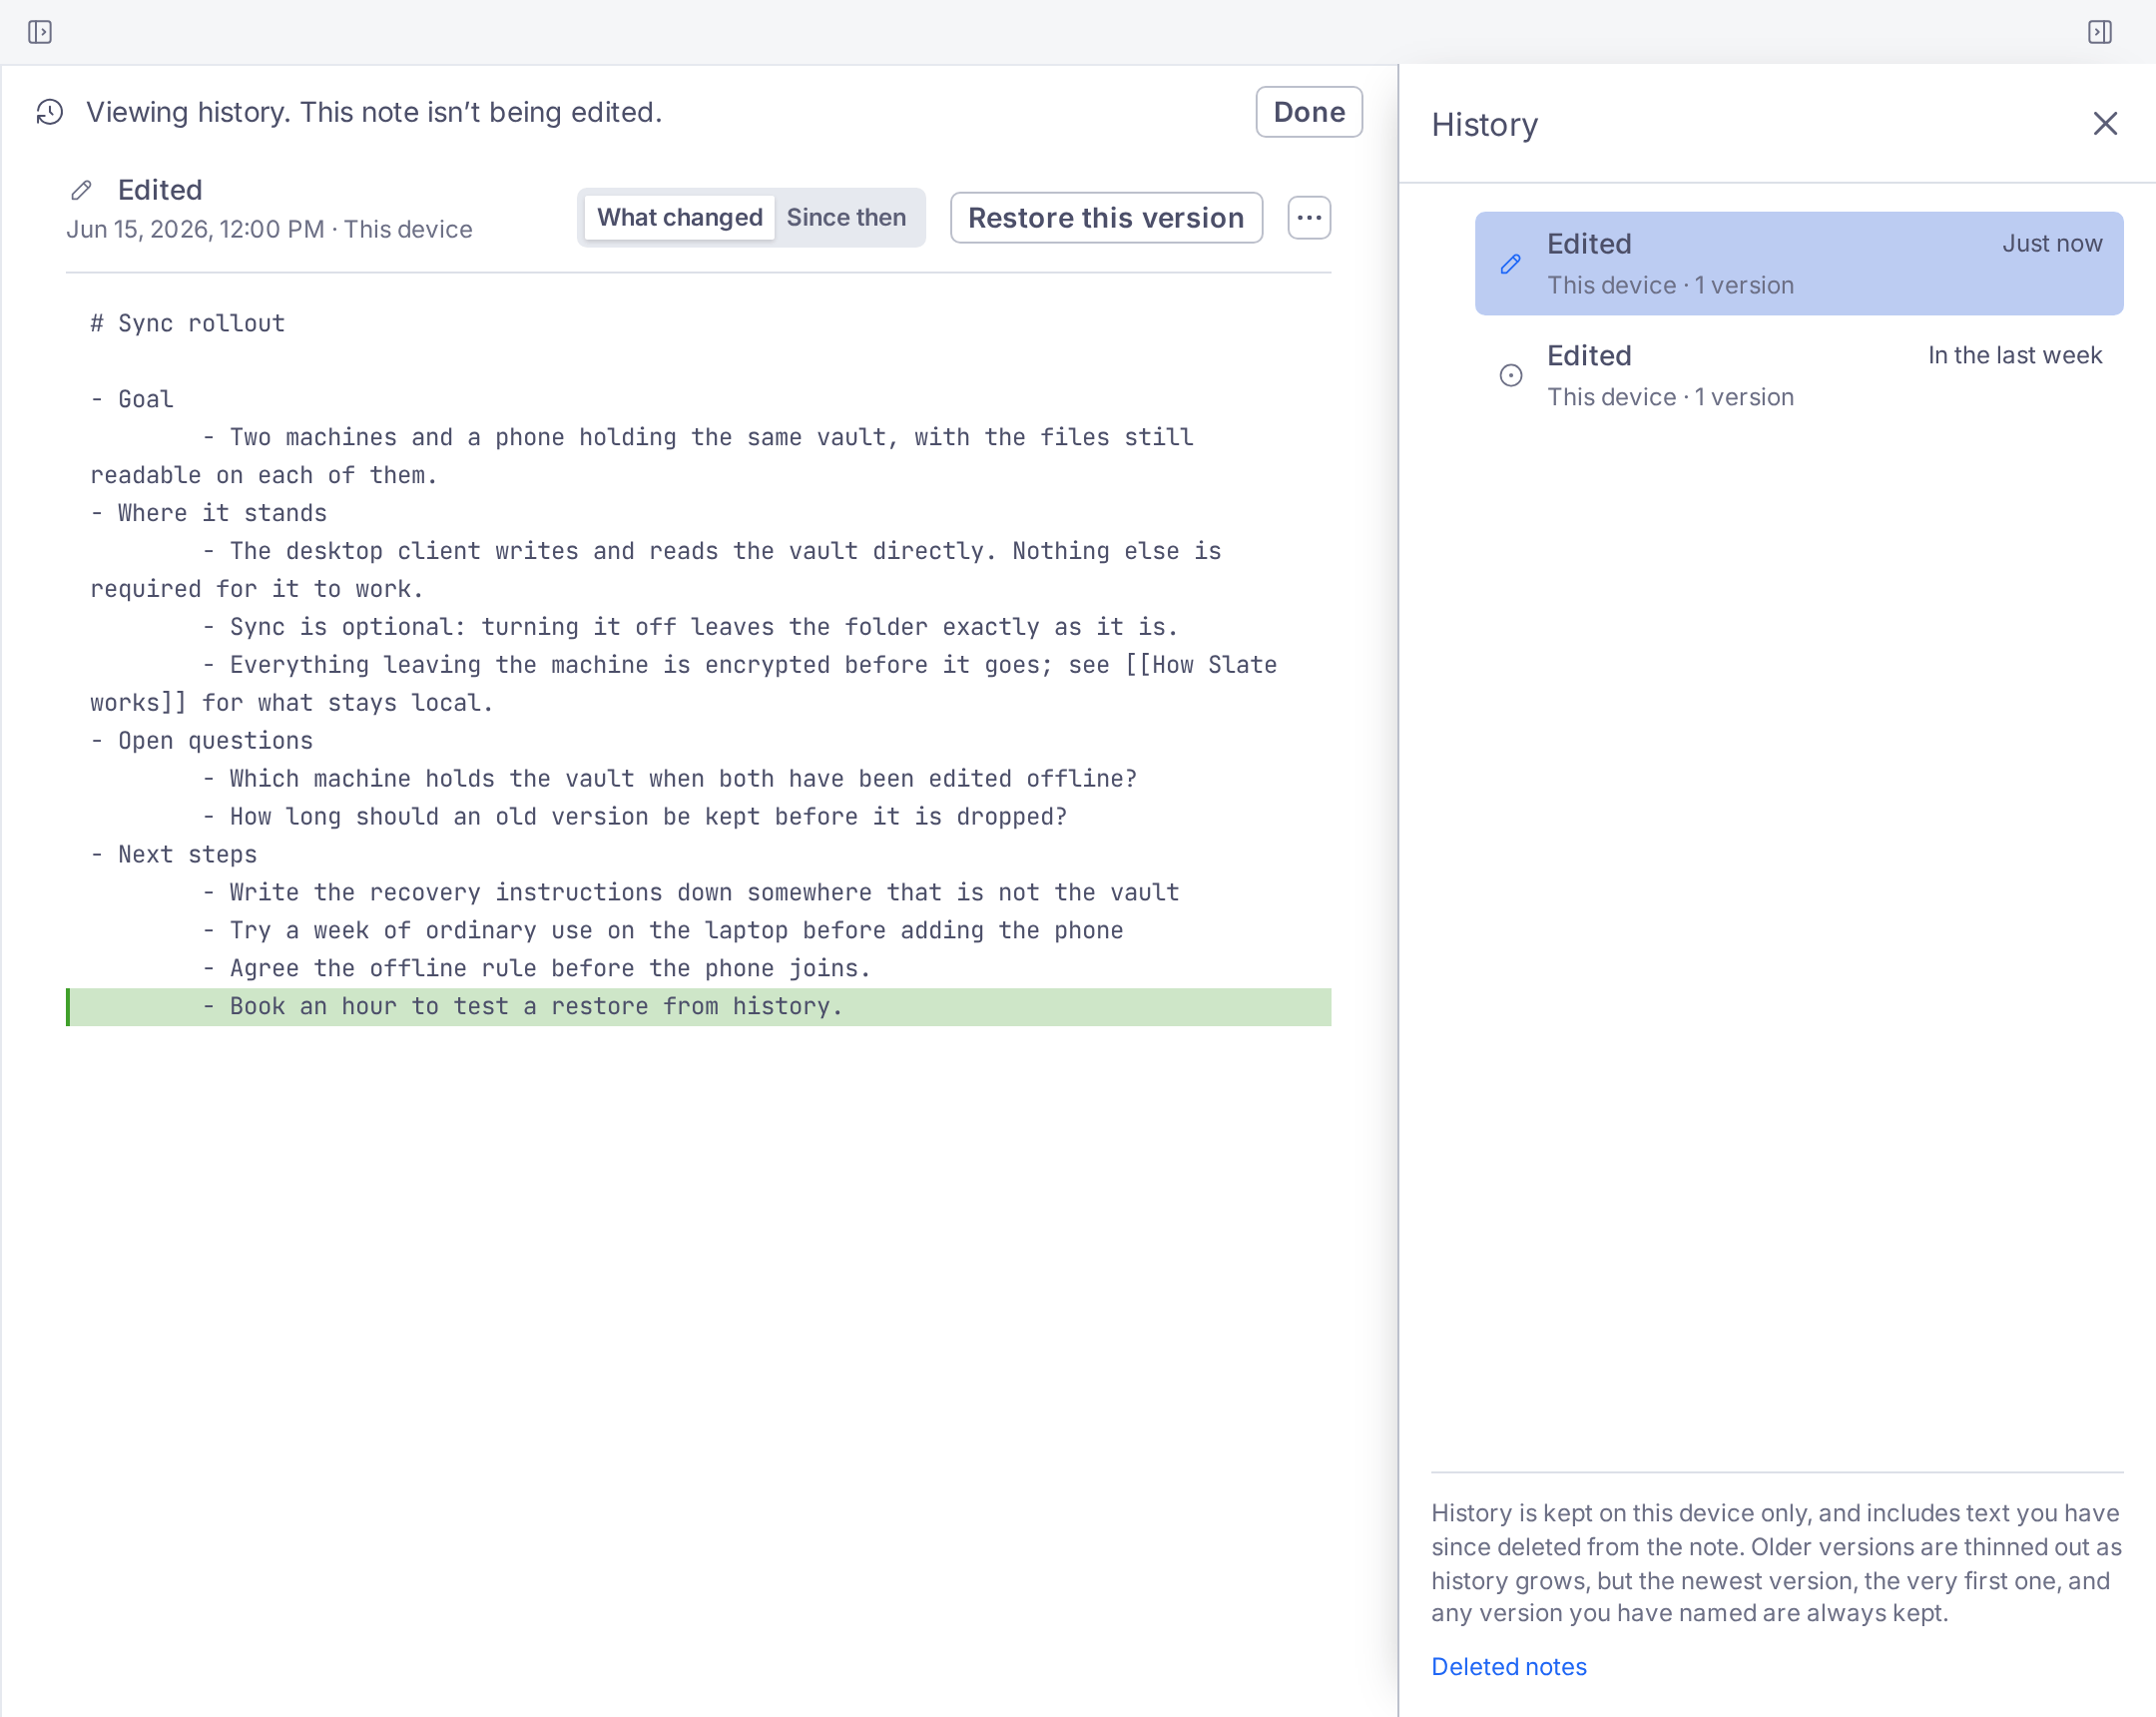This screenshot has width=2156, height=1717.
Task: Click the Done button
Action: [x=1309, y=112]
